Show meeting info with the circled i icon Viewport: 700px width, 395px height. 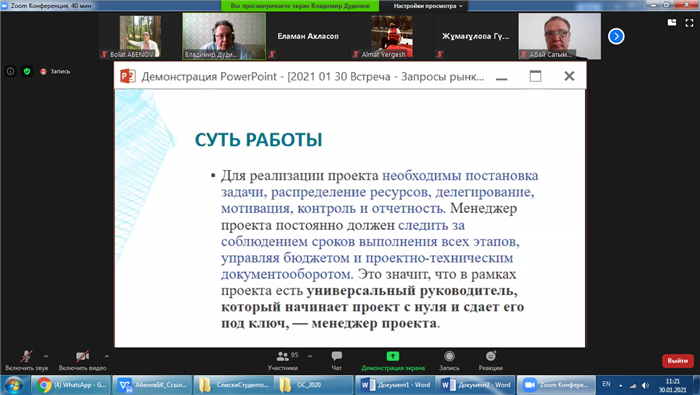(x=11, y=71)
